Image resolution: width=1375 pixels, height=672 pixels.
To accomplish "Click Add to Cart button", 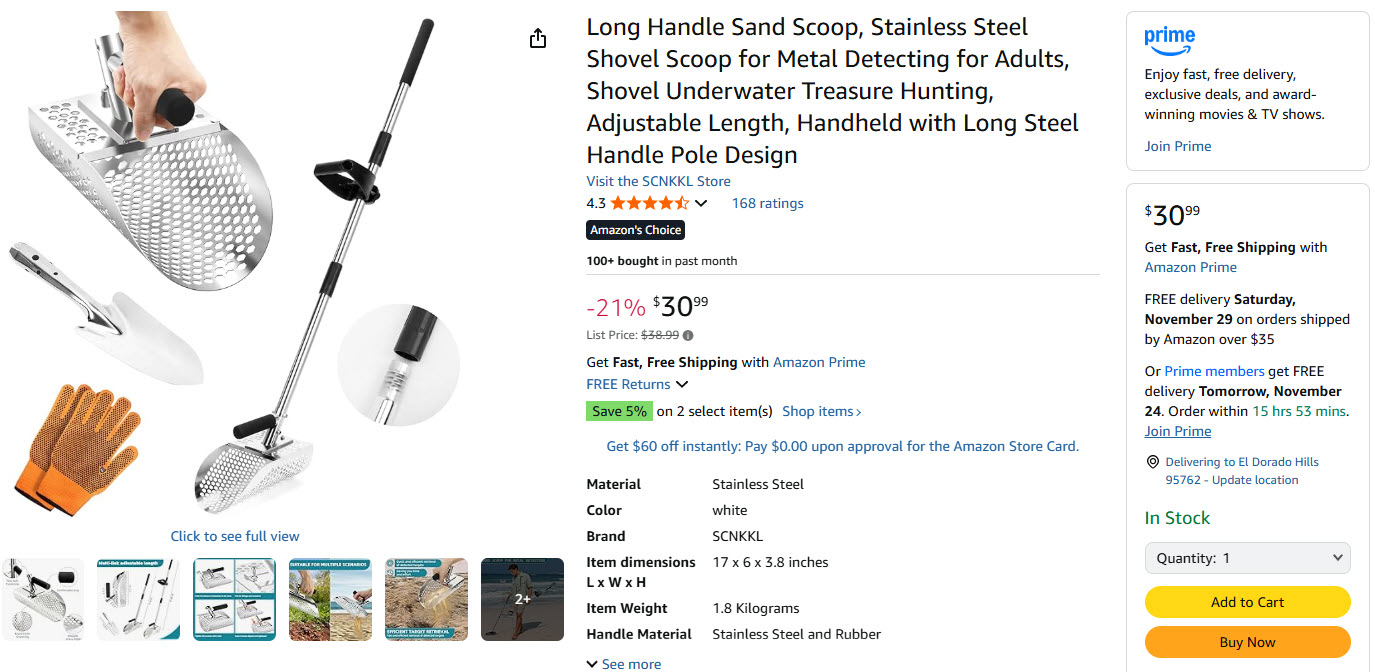I will pos(1247,602).
